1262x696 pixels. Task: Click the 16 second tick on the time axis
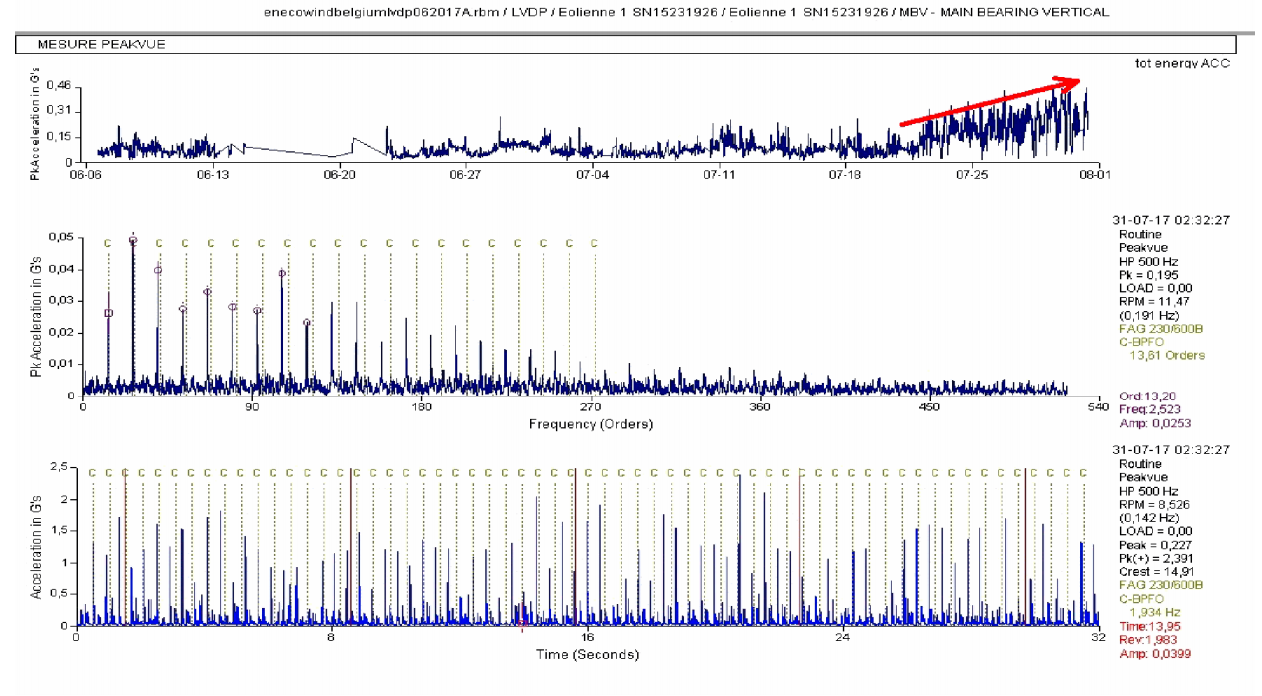coord(588,638)
